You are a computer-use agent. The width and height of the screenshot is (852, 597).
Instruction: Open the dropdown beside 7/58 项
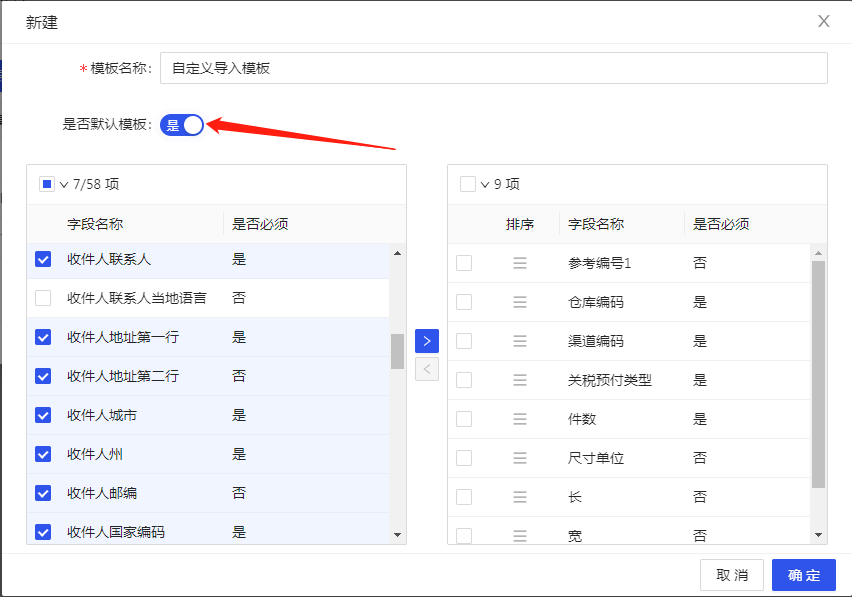click(x=64, y=185)
